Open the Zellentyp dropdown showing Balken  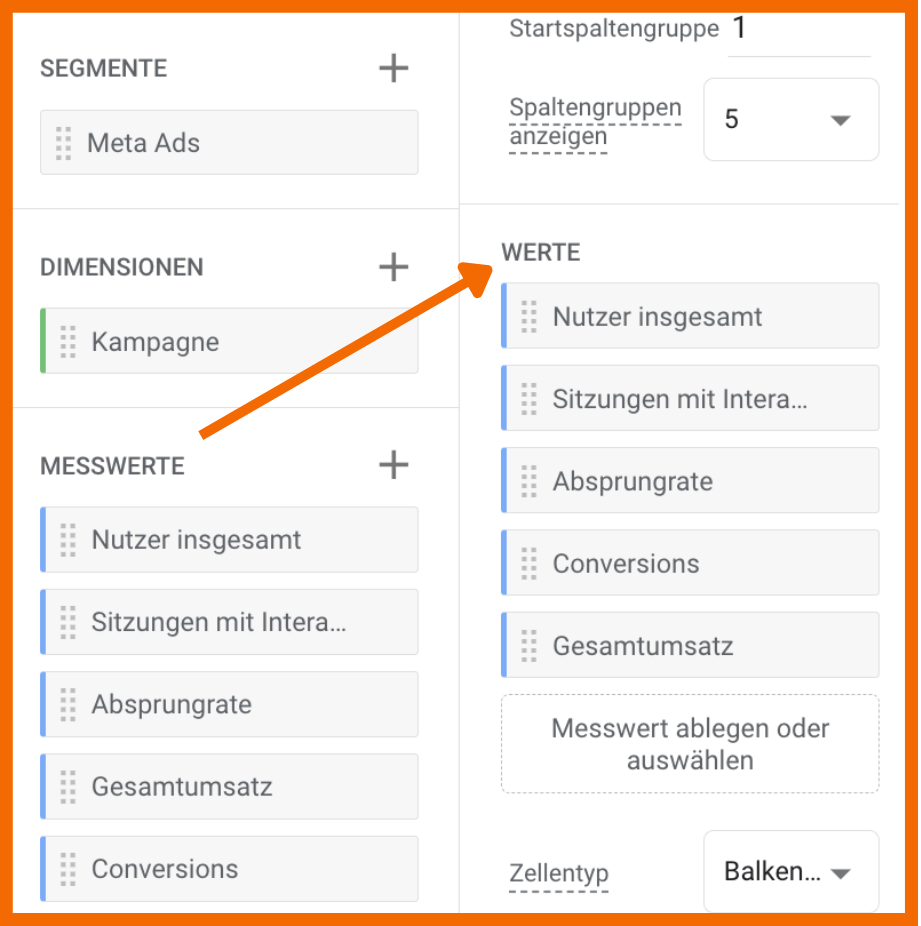coord(790,870)
